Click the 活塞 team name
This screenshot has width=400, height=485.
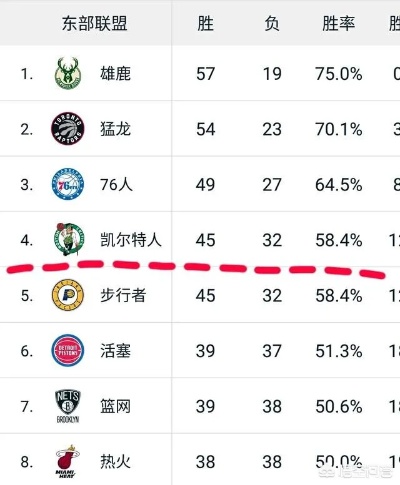tap(115, 351)
